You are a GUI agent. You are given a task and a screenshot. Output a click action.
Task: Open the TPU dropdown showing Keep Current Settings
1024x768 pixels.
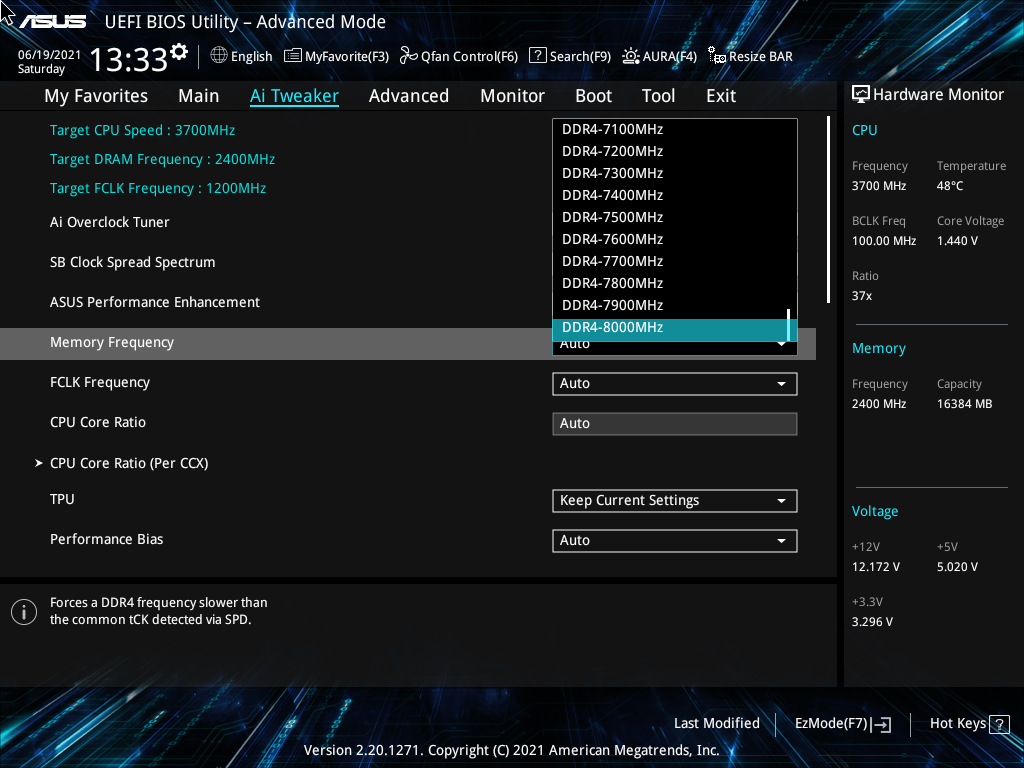click(674, 500)
